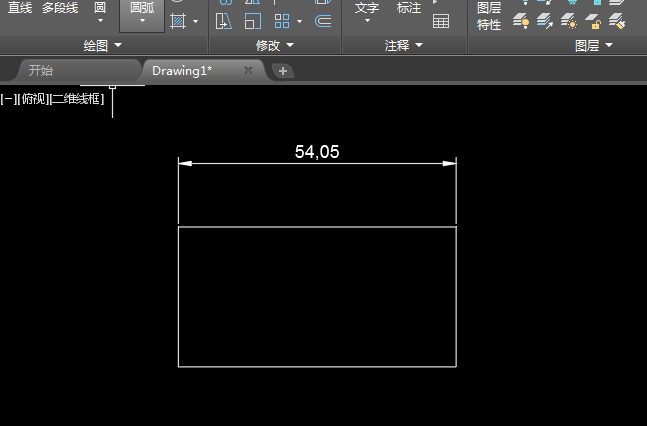Expand the 注释 panel dropdown
The image size is (647, 426).
404,45
